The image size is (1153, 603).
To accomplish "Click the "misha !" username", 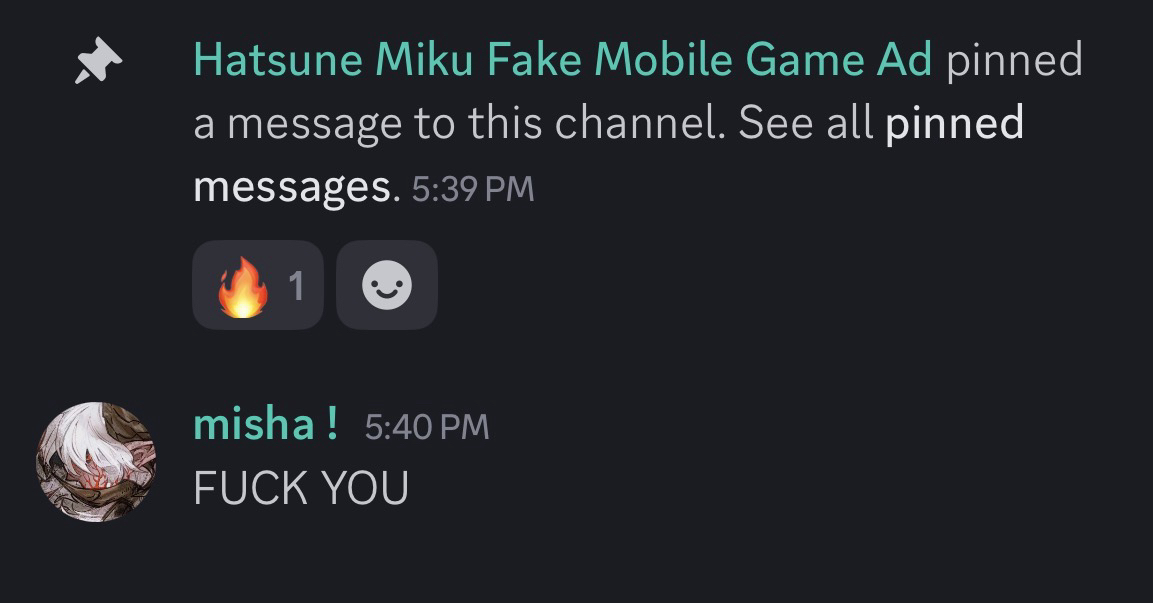I will pyautogui.click(x=265, y=425).
